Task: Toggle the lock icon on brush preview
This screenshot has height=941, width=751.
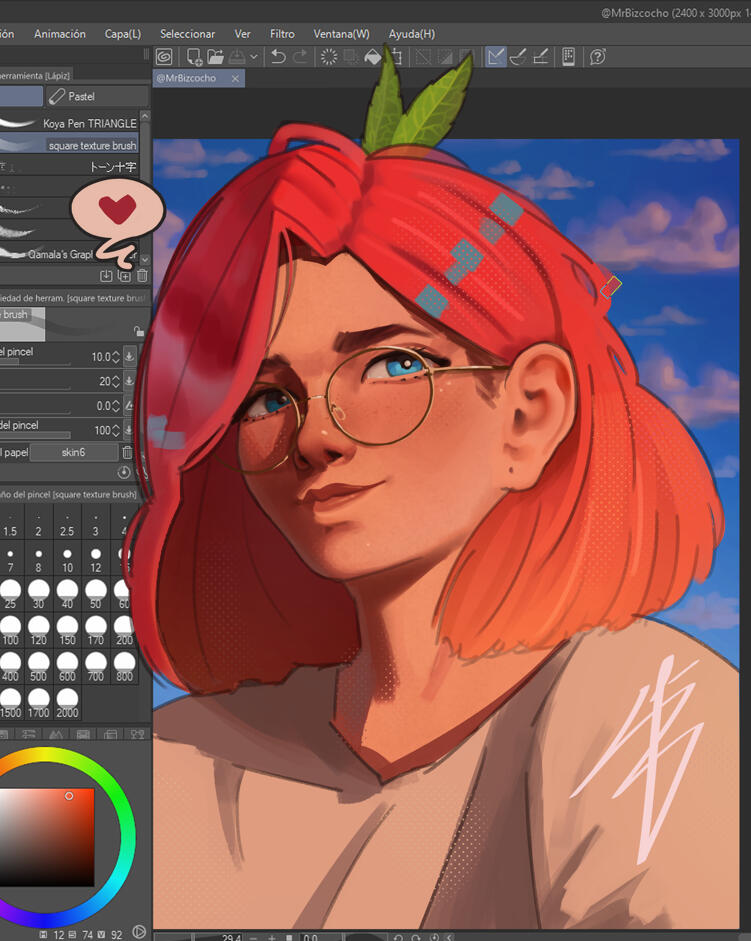Action: coord(138,331)
